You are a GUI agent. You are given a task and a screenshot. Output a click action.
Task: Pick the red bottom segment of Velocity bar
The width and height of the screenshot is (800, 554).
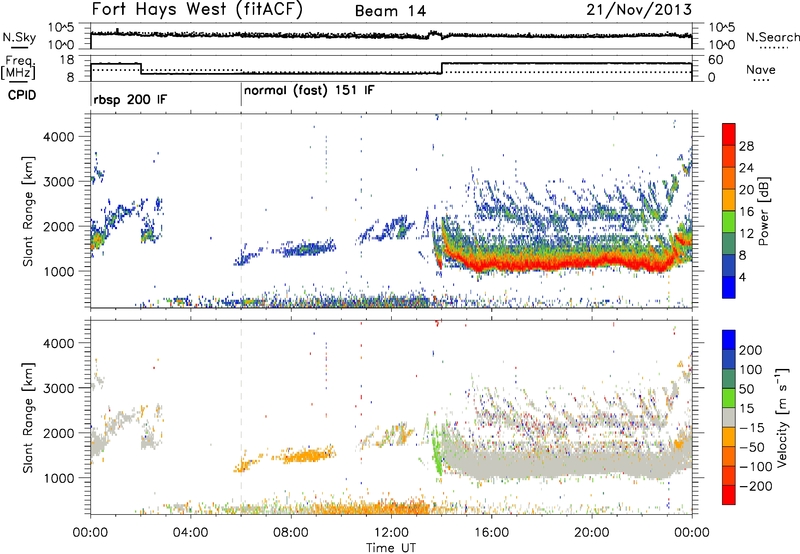(729, 495)
